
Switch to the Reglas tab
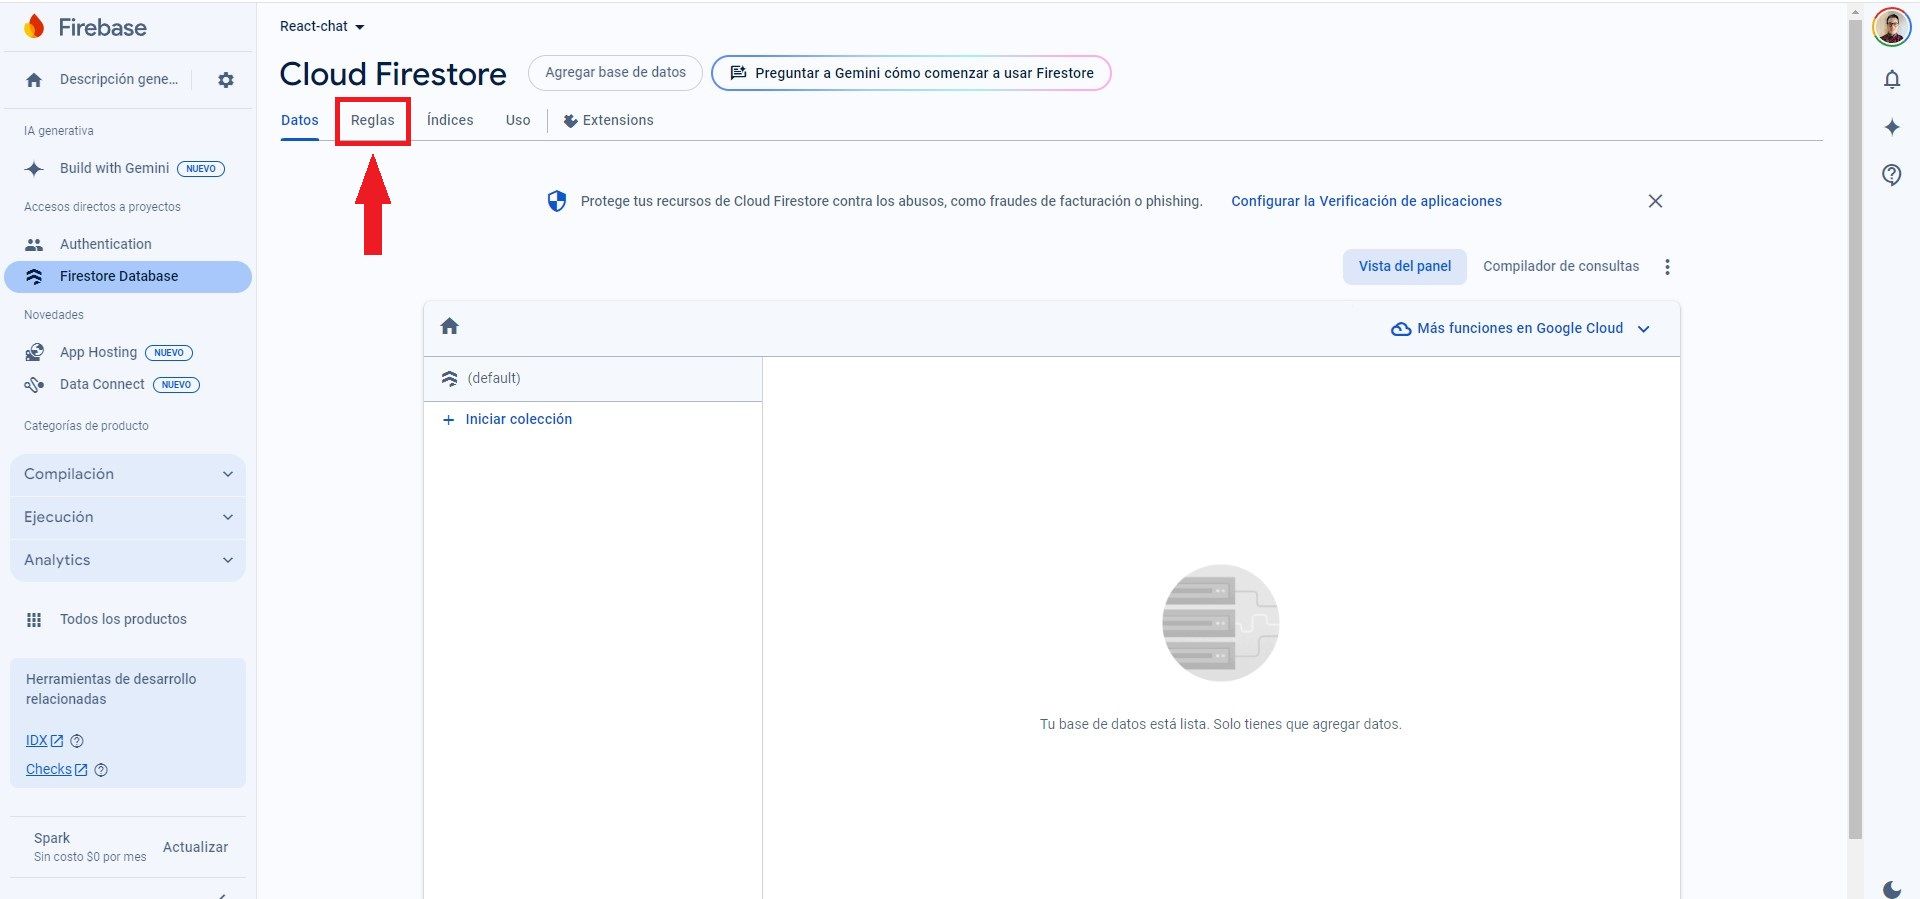point(373,120)
